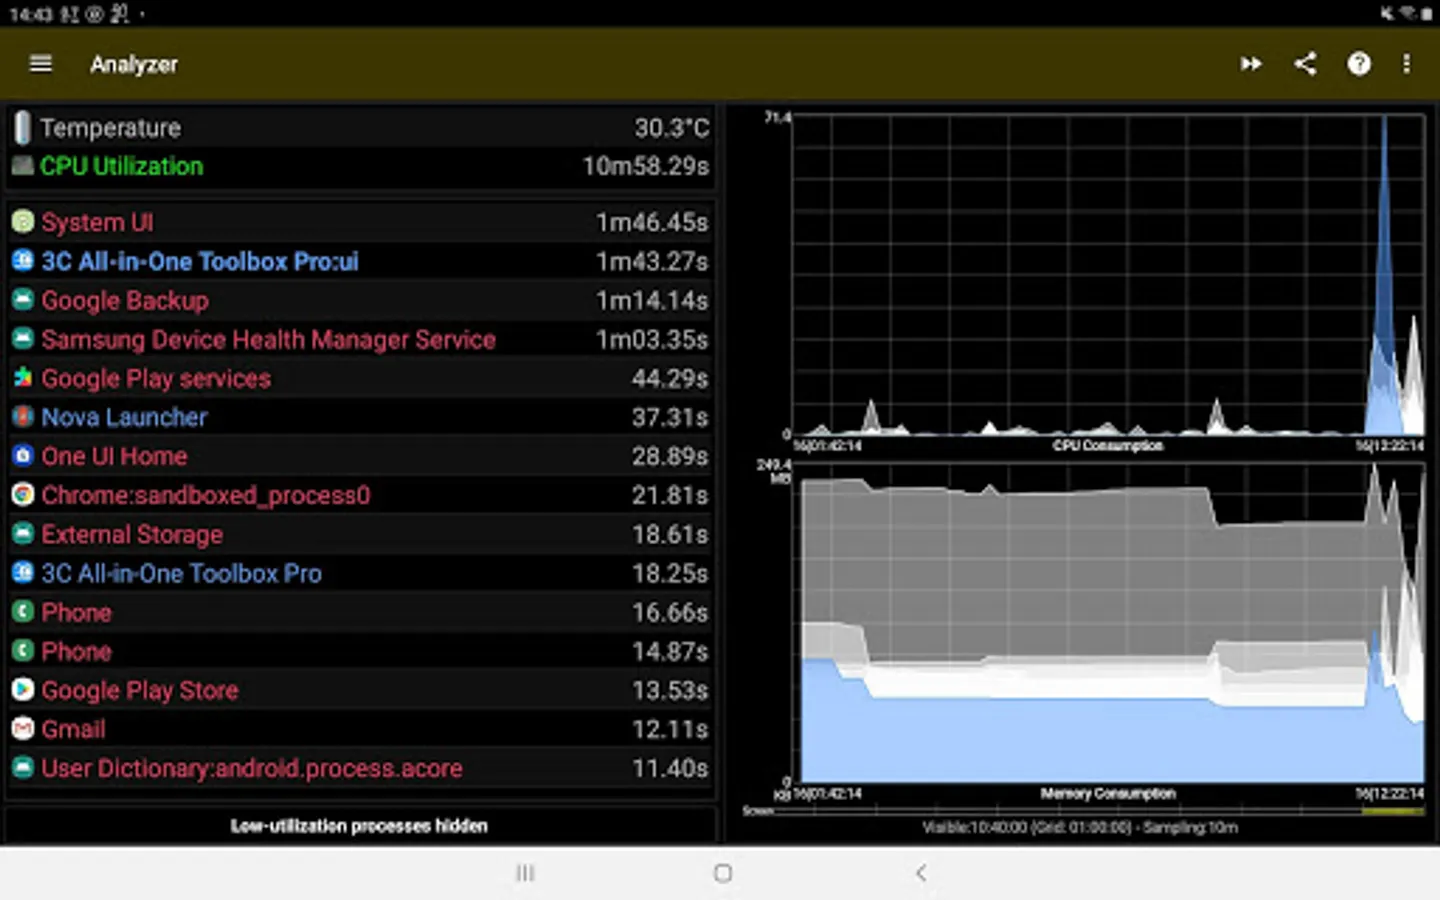Image resolution: width=1440 pixels, height=900 pixels.
Task: Go to Android home screen button
Action: (723, 873)
